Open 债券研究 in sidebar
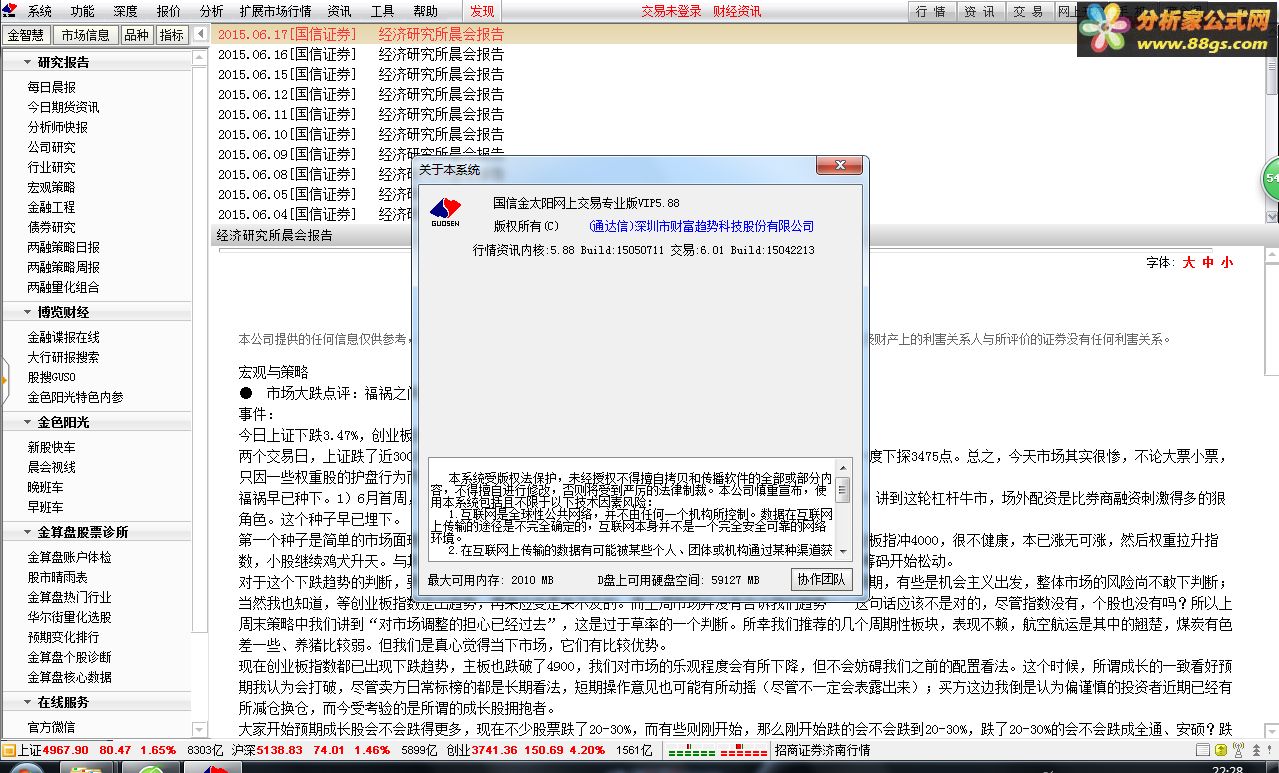This screenshot has height=773, width=1279. tap(51, 227)
